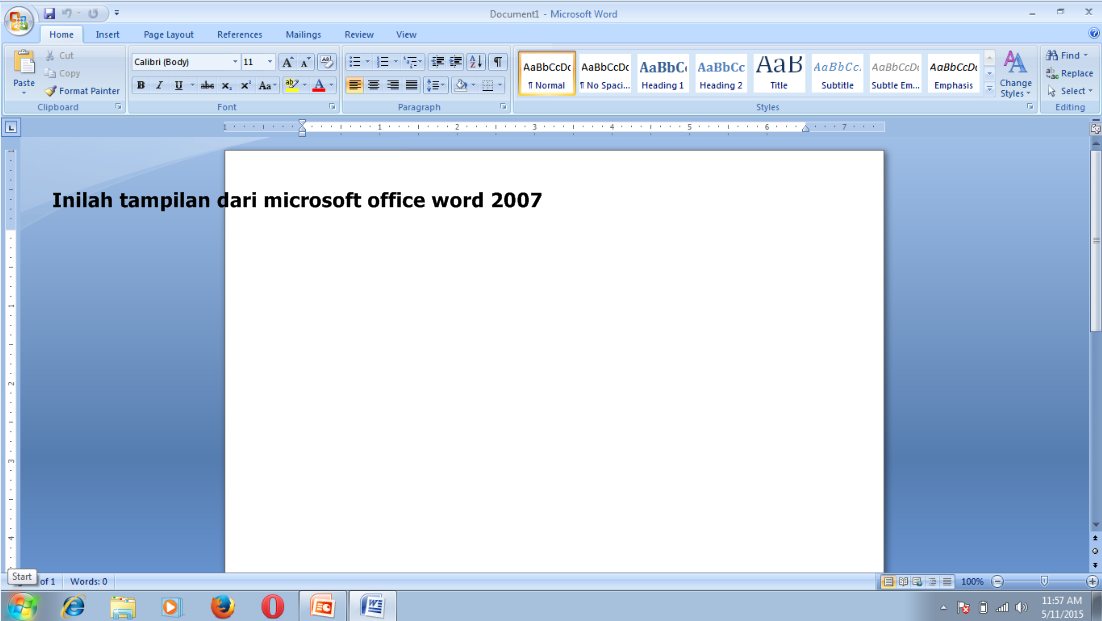Image resolution: width=1102 pixels, height=621 pixels.
Task: Apply text highlight color
Action: [x=292, y=85]
